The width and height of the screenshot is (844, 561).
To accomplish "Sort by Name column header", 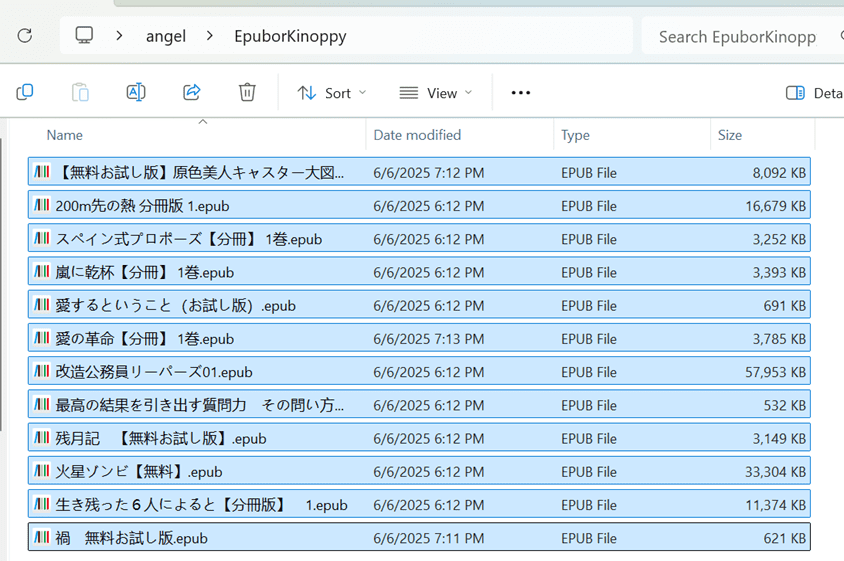I will pos(65,135).
